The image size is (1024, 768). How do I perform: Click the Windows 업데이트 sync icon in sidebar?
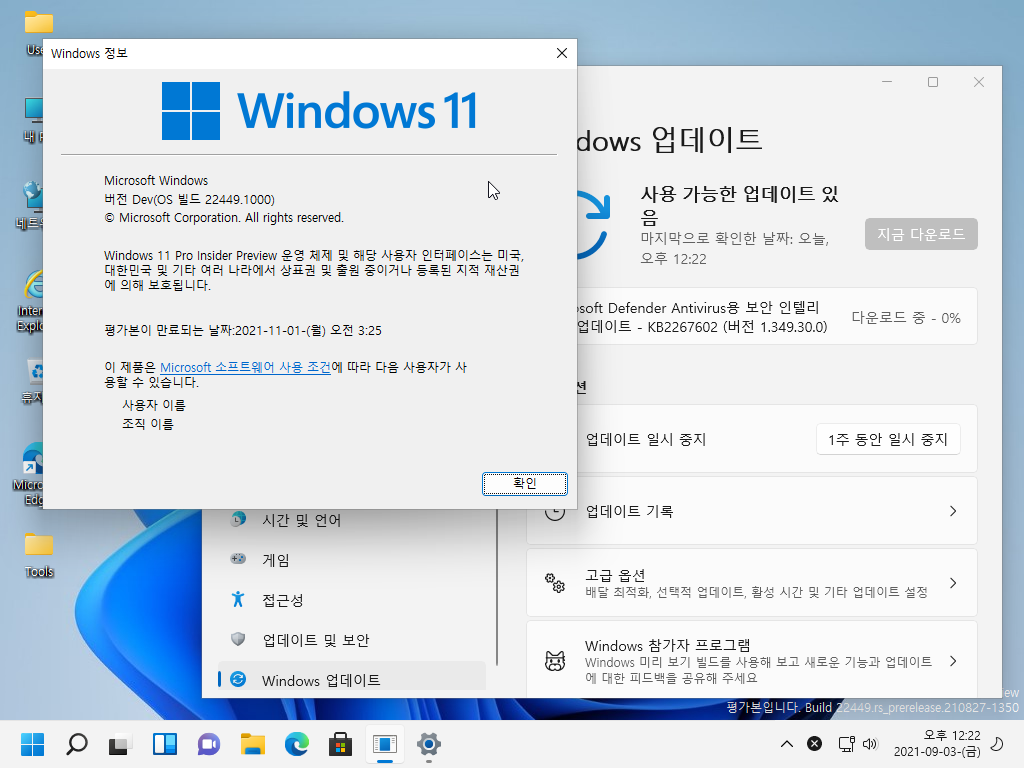coord(238,679)
